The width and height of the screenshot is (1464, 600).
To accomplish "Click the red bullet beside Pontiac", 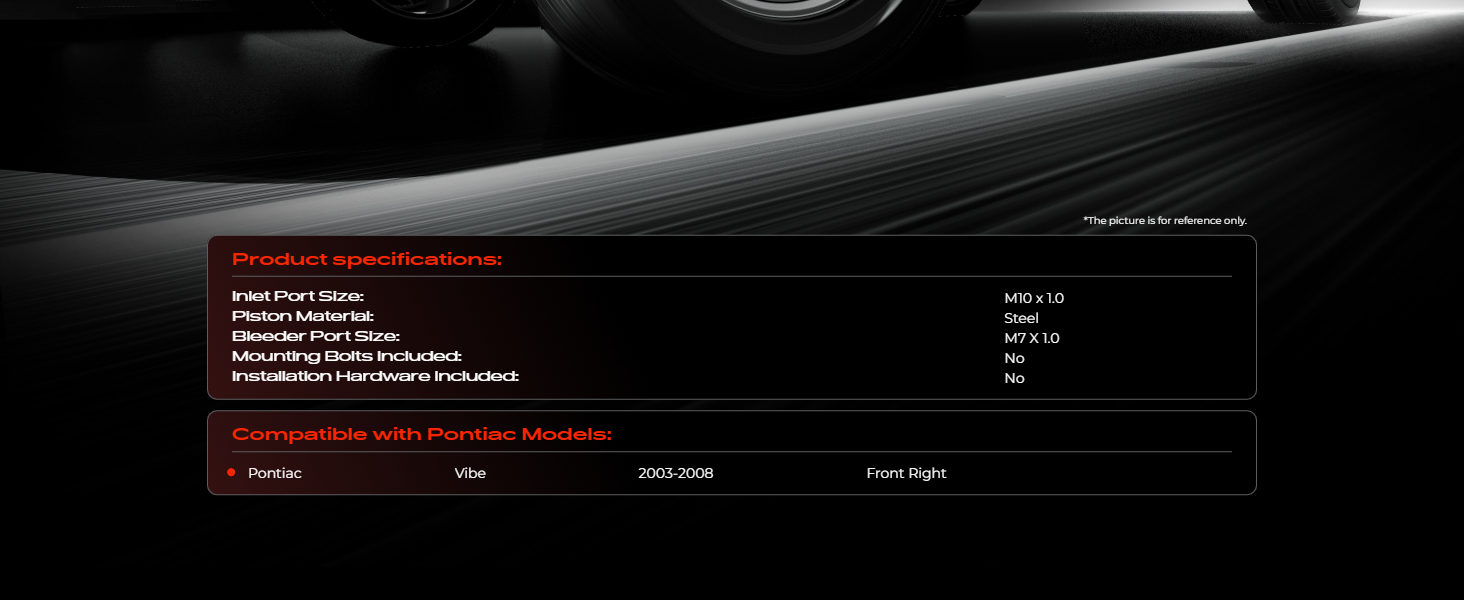I will tap(231, 473).
